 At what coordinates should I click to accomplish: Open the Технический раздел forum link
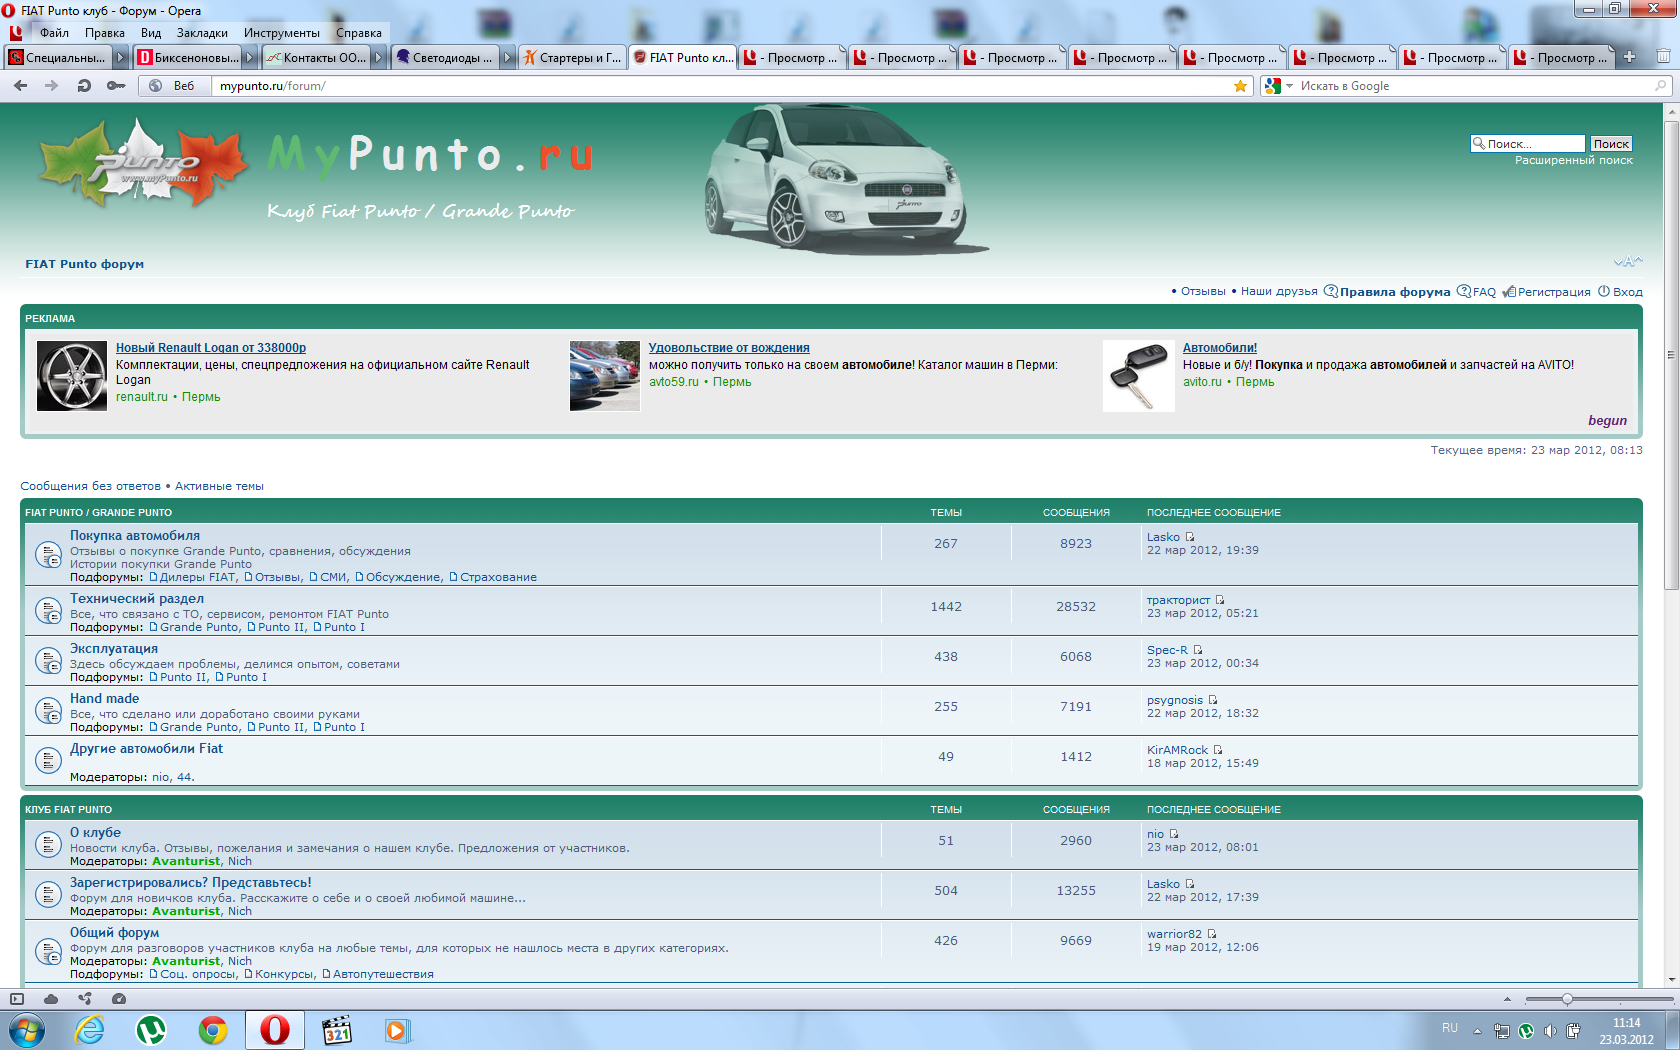point(137,598)
